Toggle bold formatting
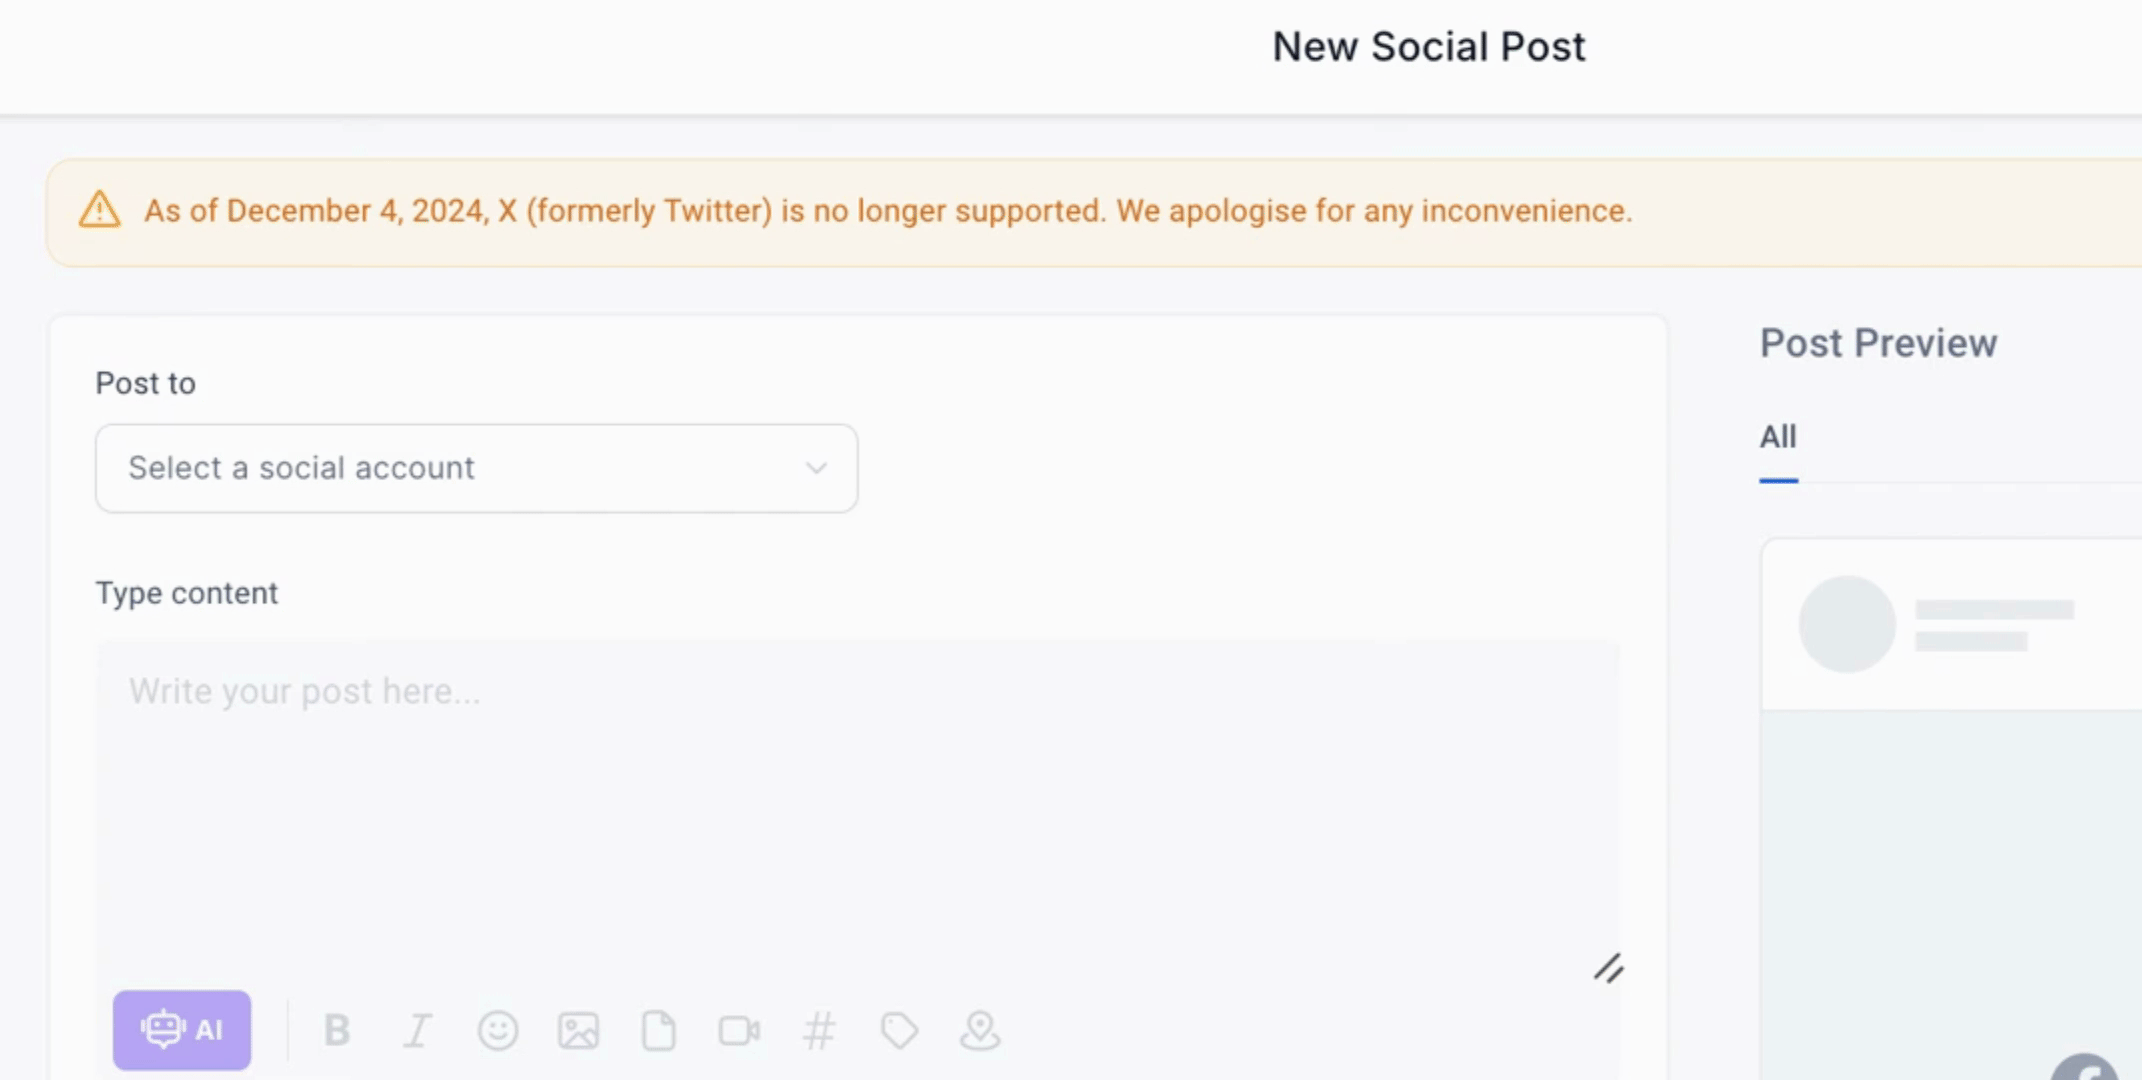The image size is (2142, 1080). [337, 1030]
